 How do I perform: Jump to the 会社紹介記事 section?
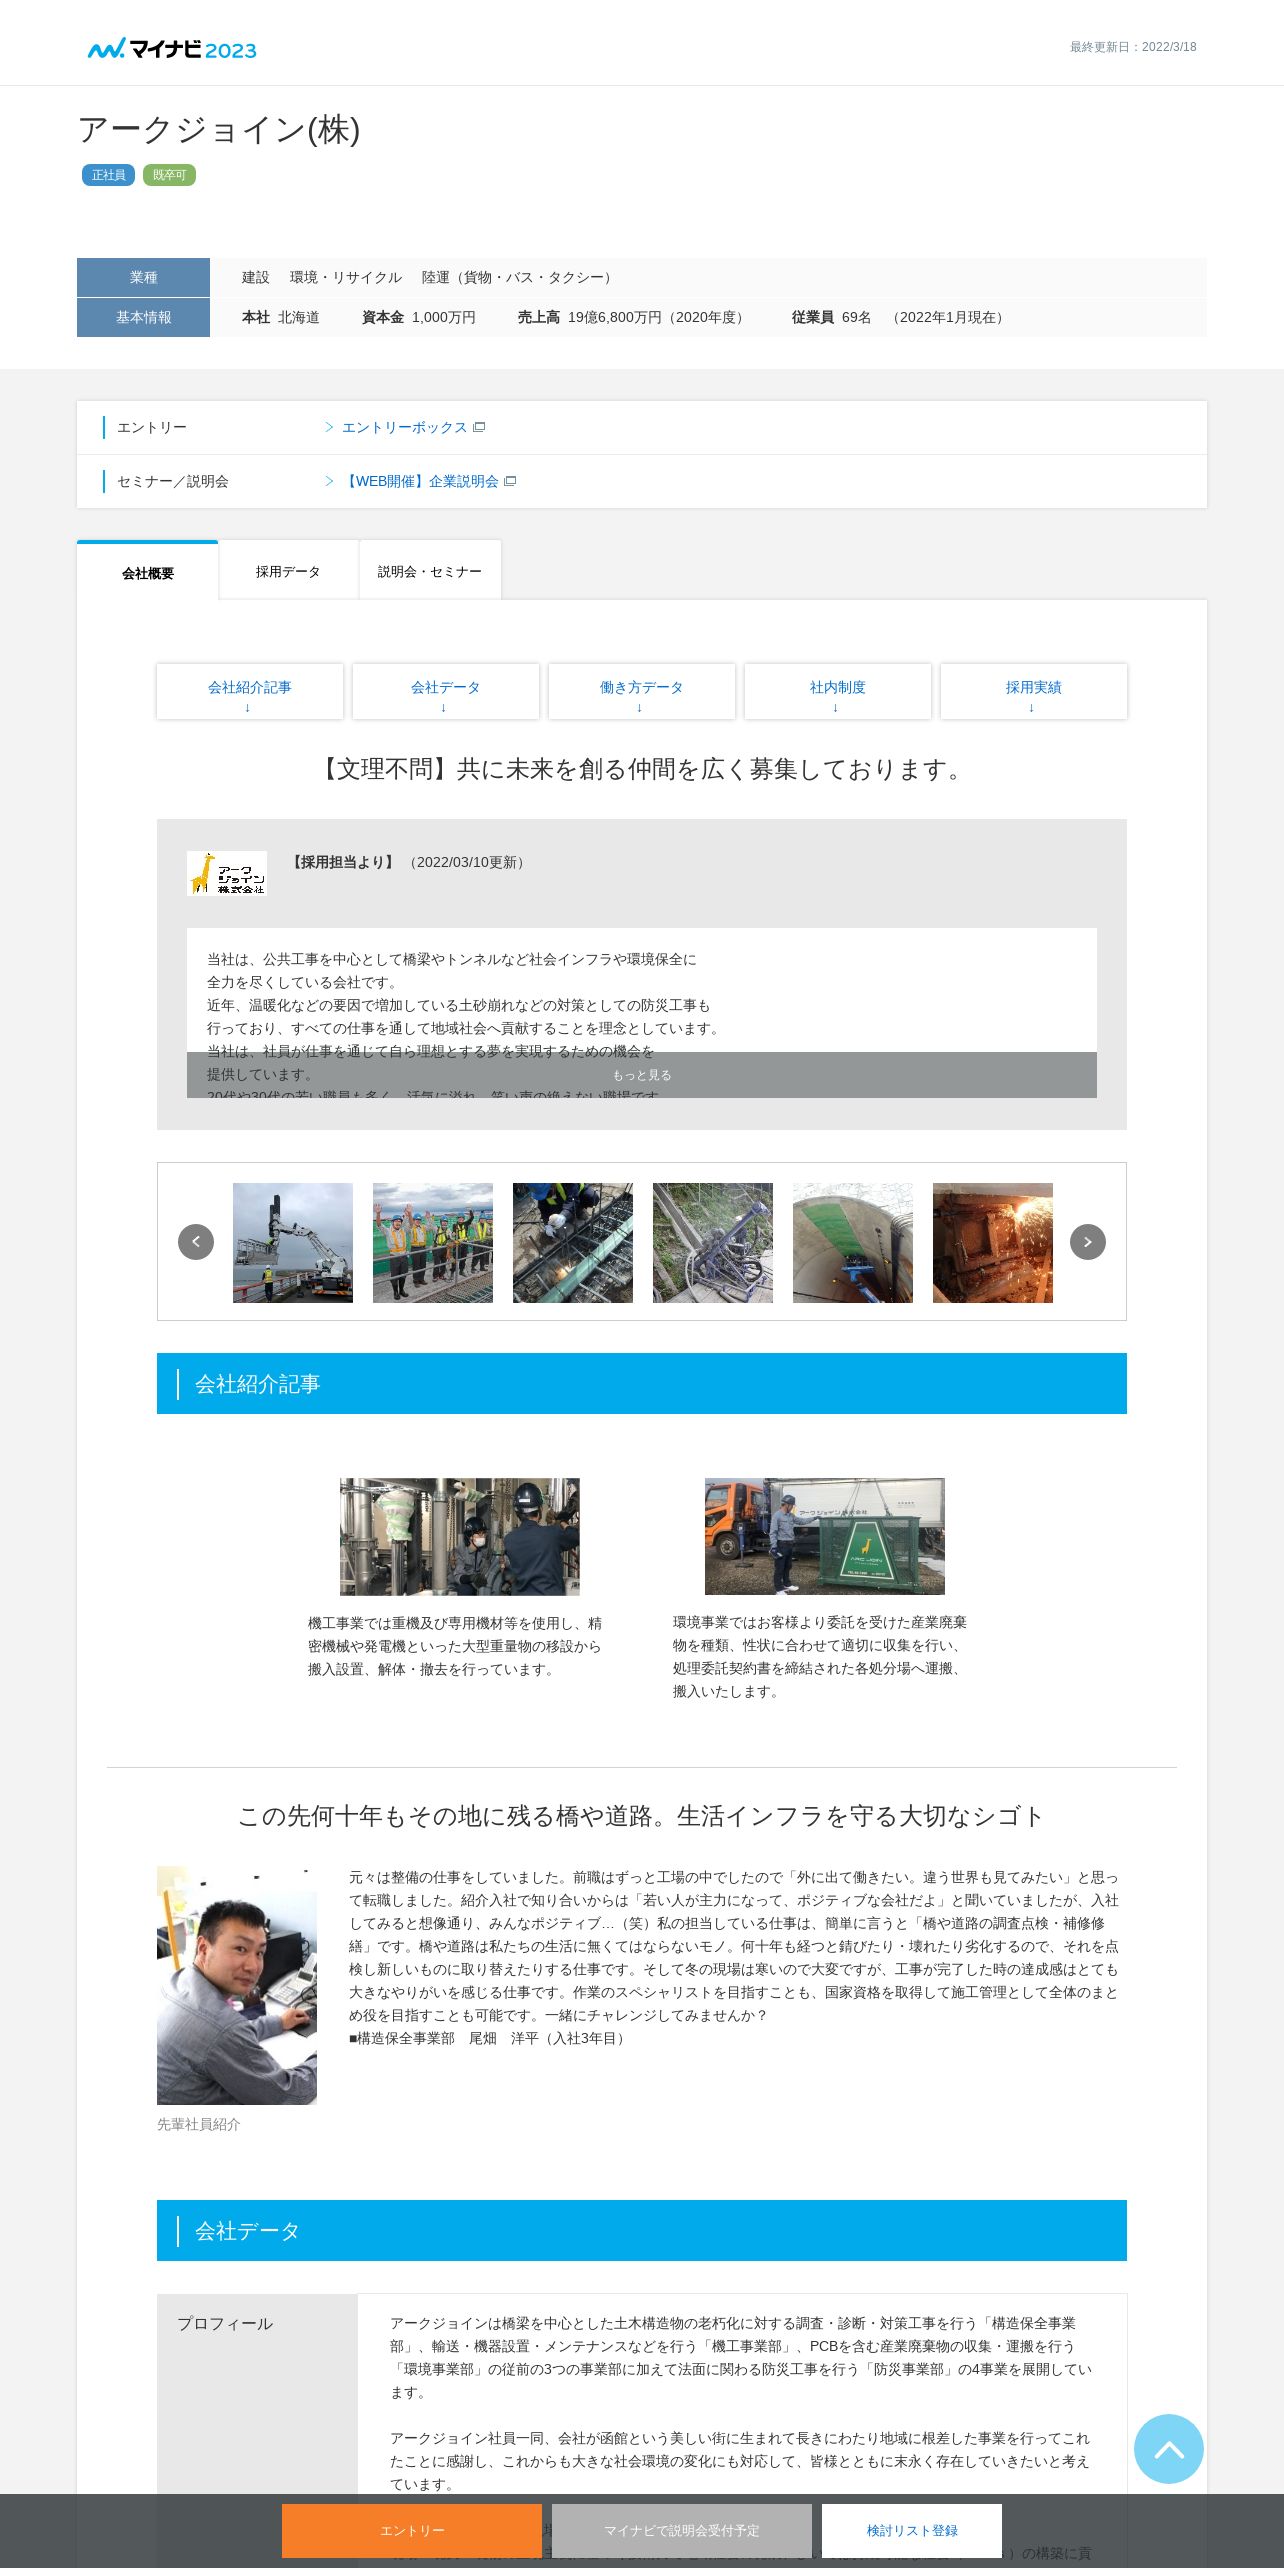[x=250, y=691]
